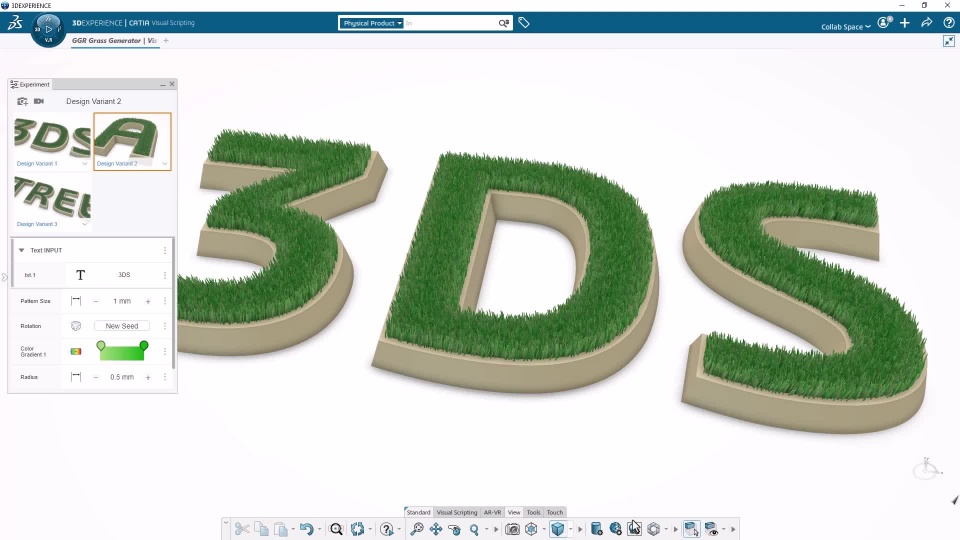Switch to the Visual Scripting toolbar tab

tap(457, 512)
